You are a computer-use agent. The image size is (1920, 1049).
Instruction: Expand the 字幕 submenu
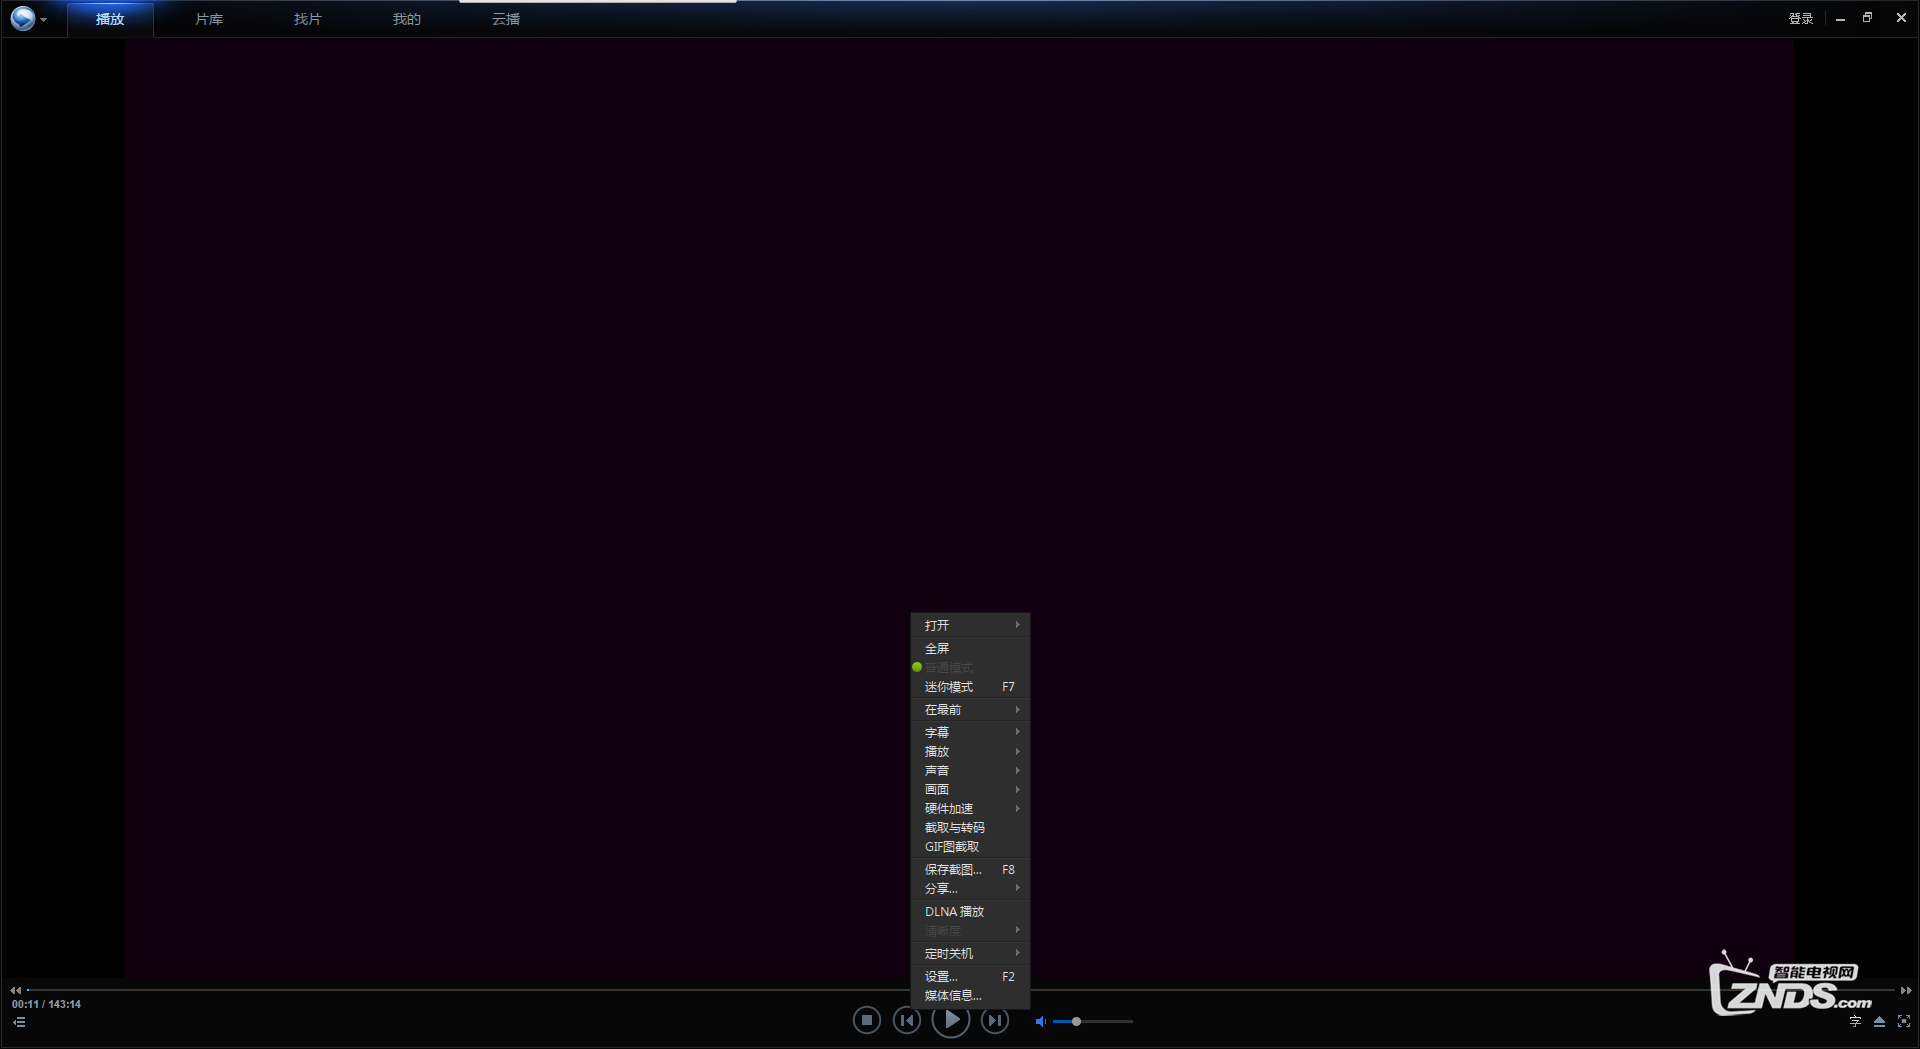(970, 733)
